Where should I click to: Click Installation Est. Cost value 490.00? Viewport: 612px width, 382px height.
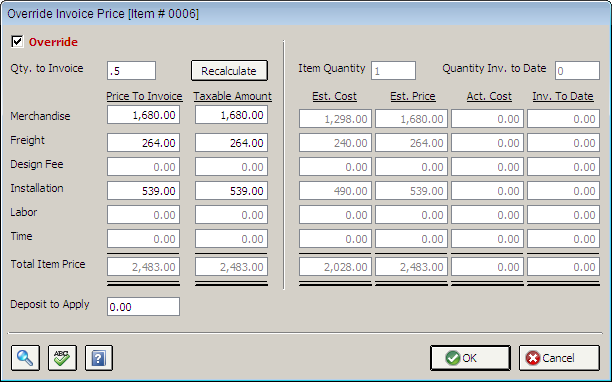335,190
